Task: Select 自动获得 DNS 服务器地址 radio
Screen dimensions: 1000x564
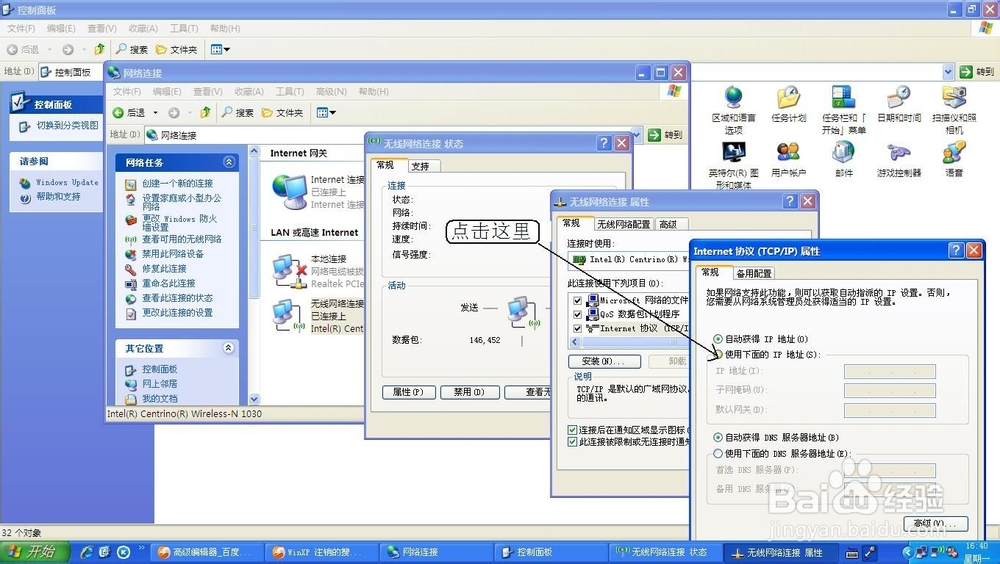Action: (x=718, y=438)
